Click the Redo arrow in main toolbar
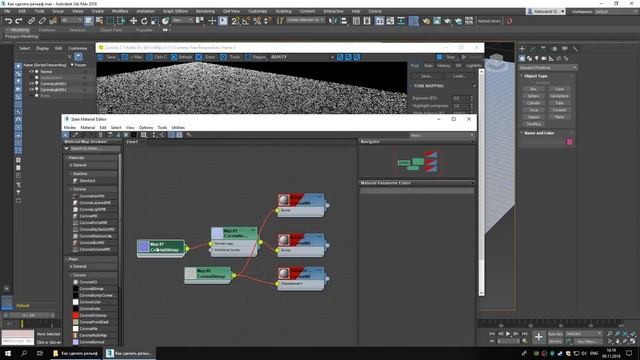This screenshot has height=360, width=640. (19, 21)
